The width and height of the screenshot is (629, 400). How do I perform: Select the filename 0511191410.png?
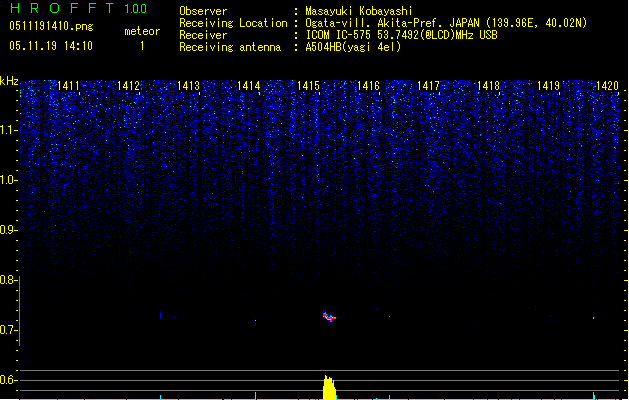click(51, 26)
